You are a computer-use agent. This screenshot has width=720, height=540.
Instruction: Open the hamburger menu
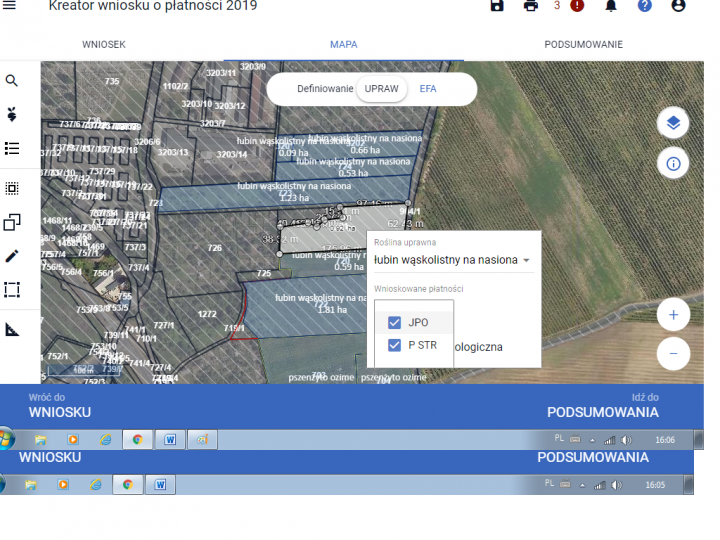coord(11,6)
